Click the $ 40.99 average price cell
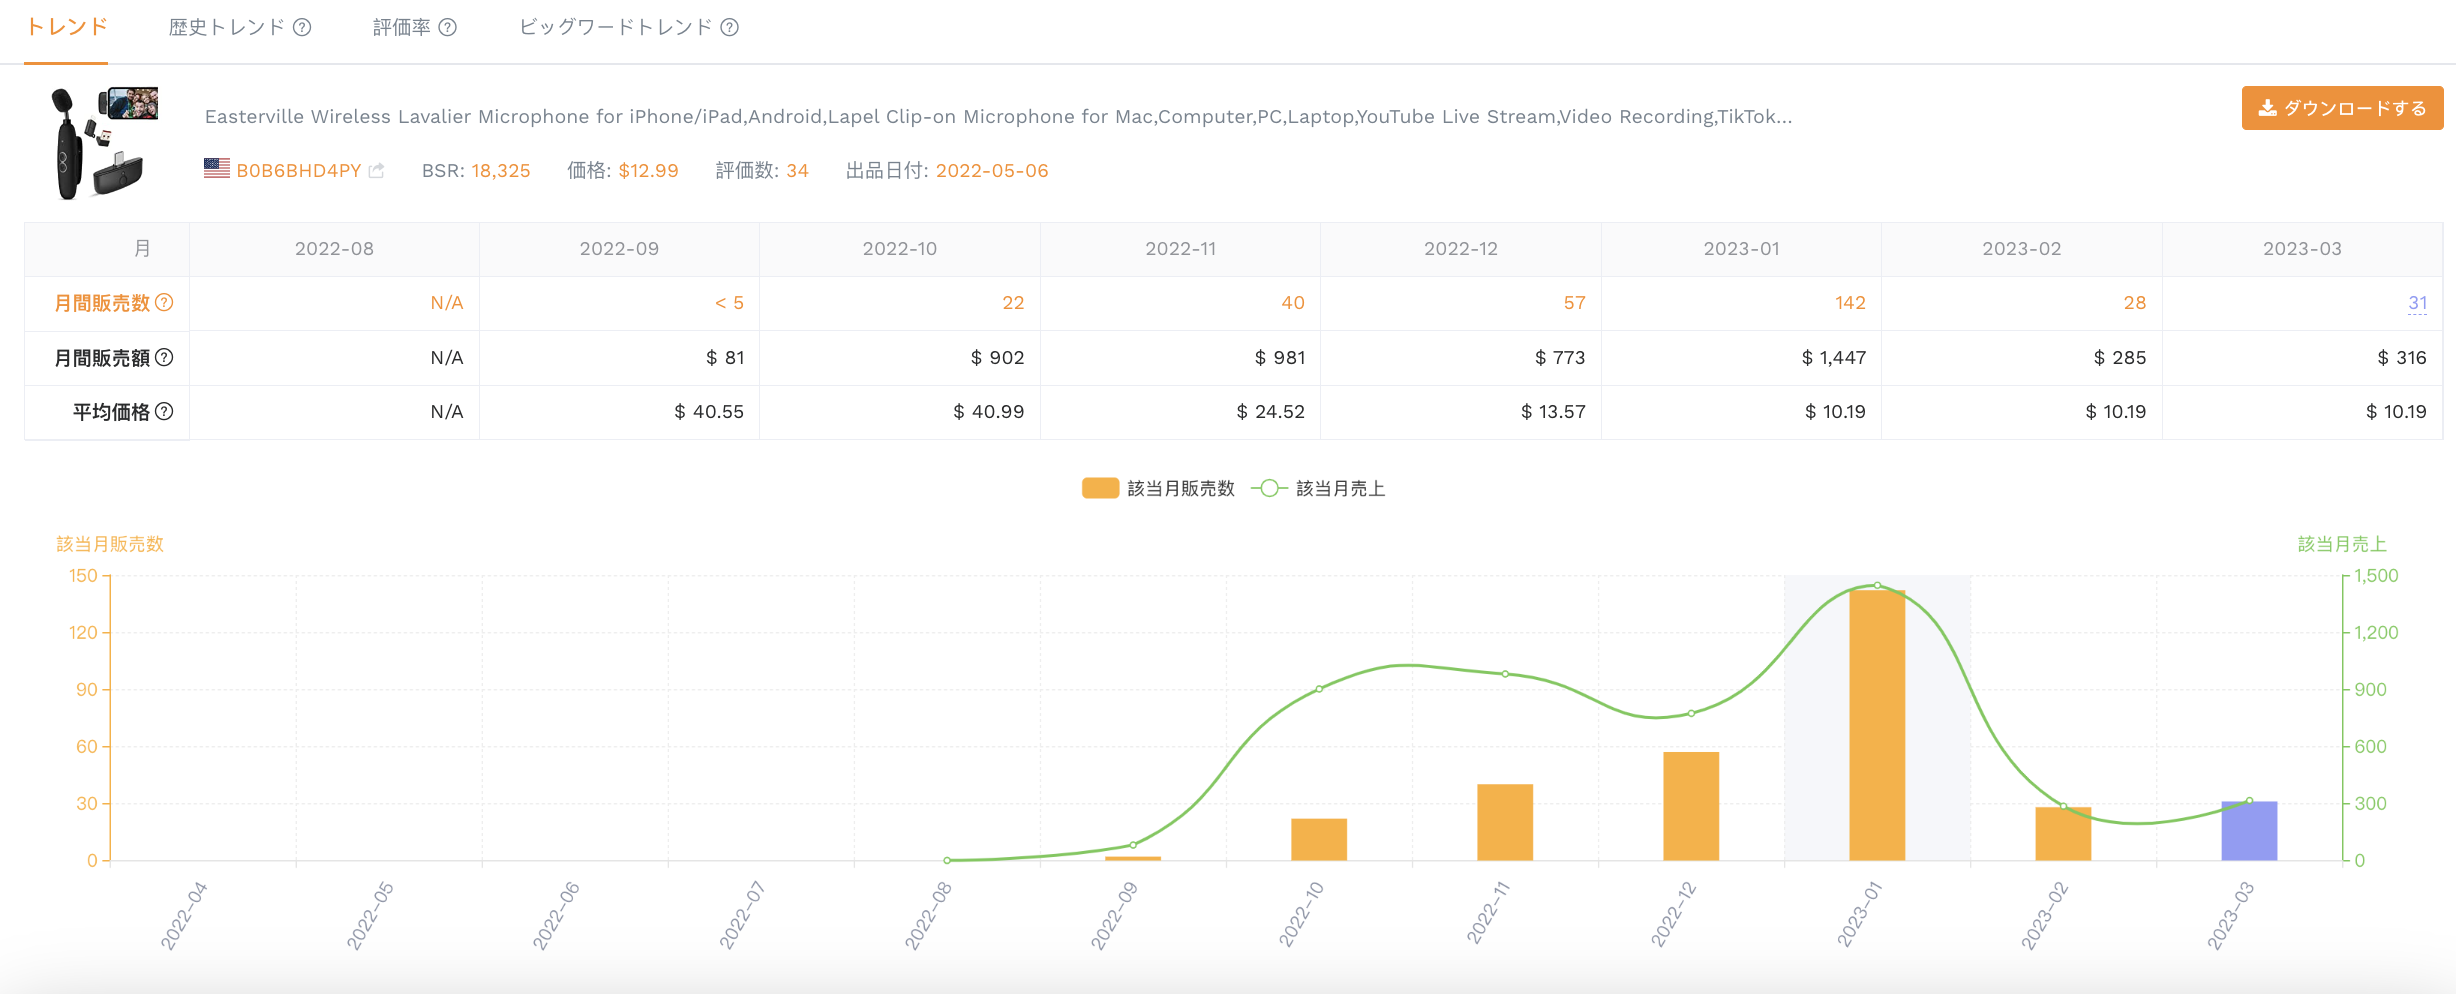The width and height of the screenshot is (2456, 994). click(x=900, y=411)
